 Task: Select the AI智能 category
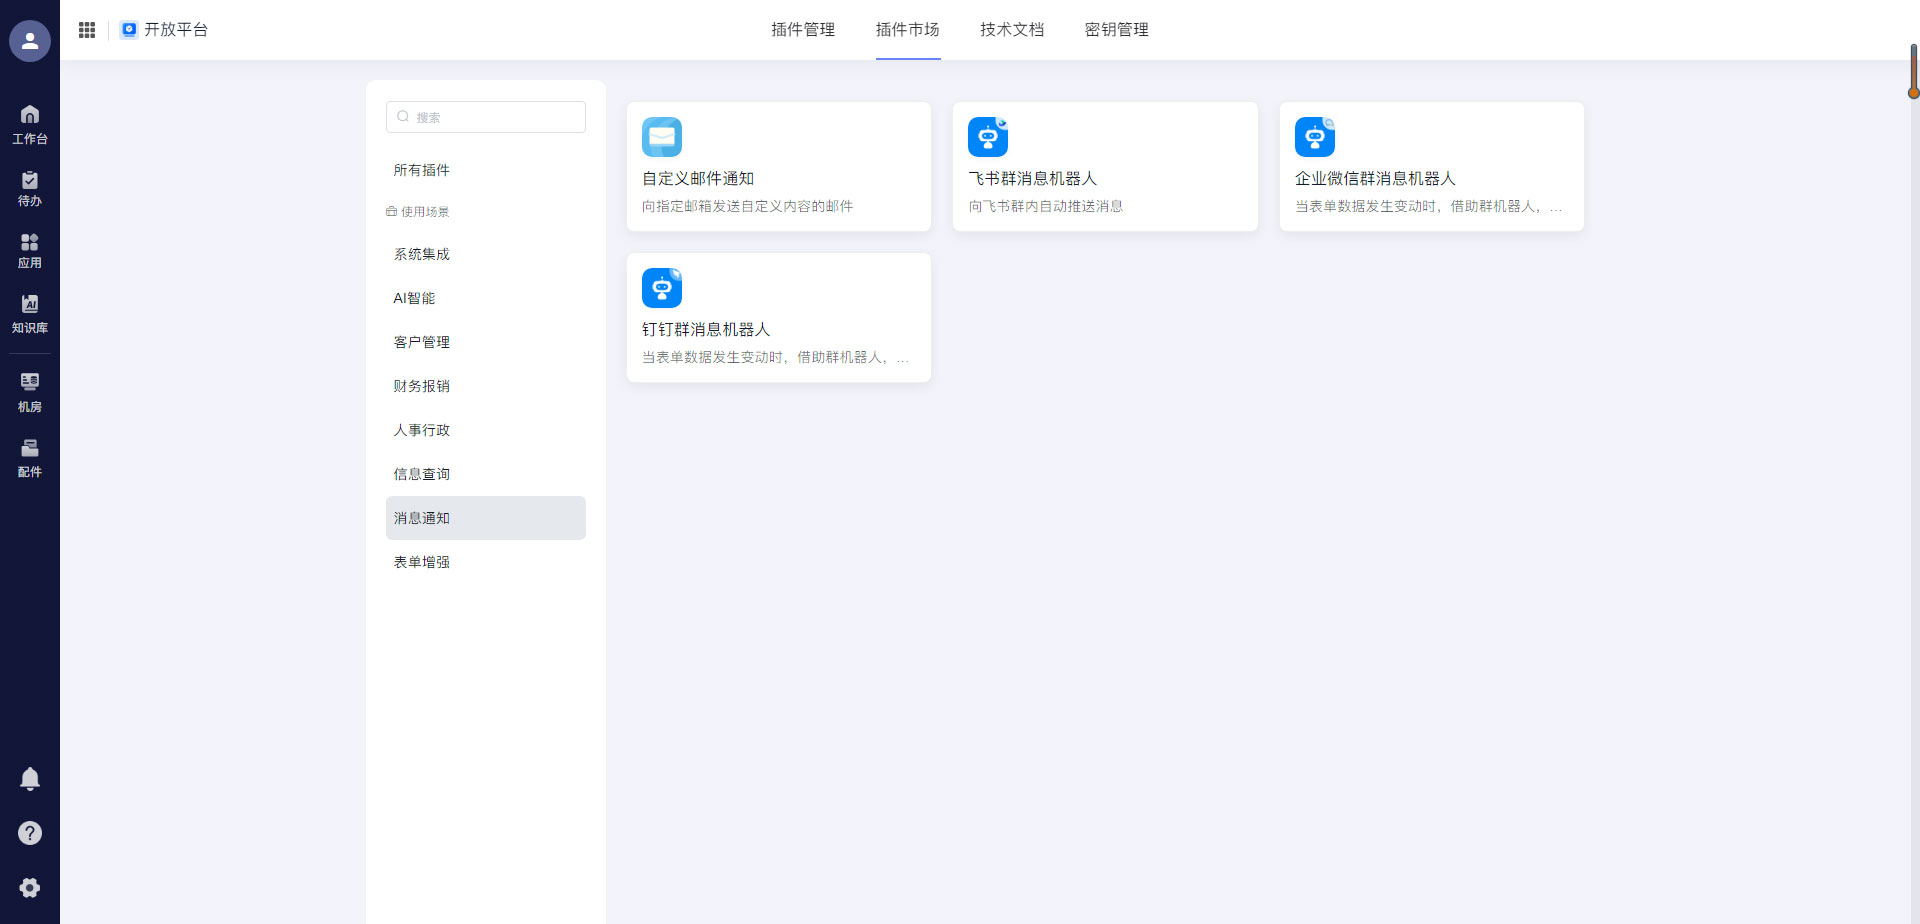(414, 298)
